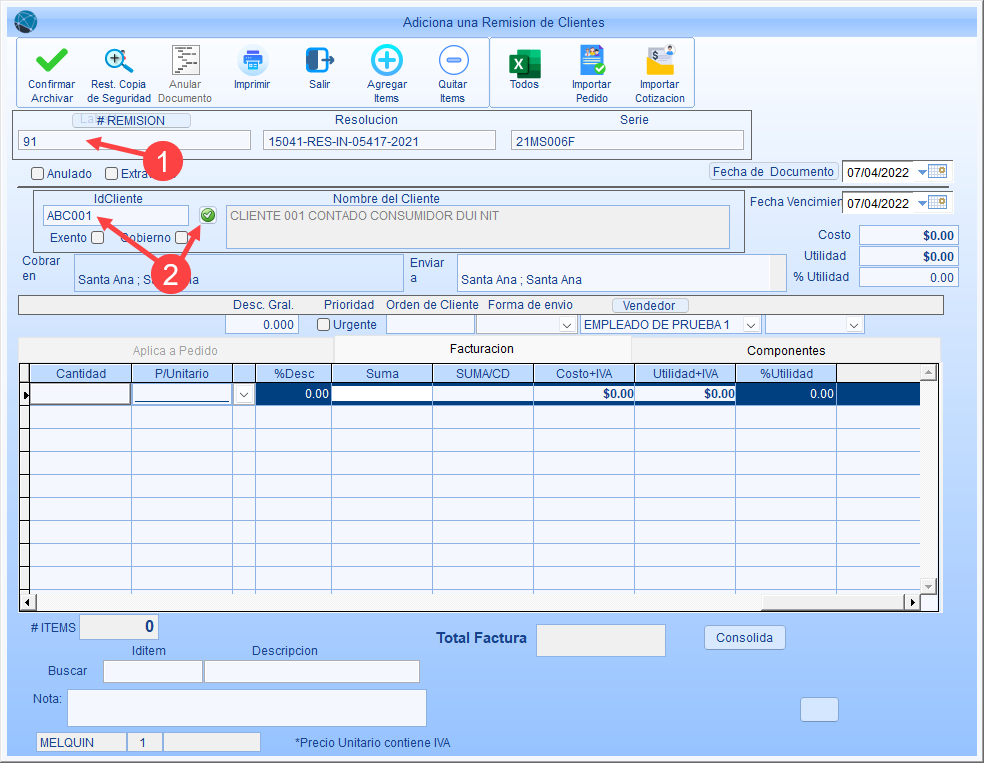
Task: Click the Importar Cotizacion icon
Action: coord(660,60)
